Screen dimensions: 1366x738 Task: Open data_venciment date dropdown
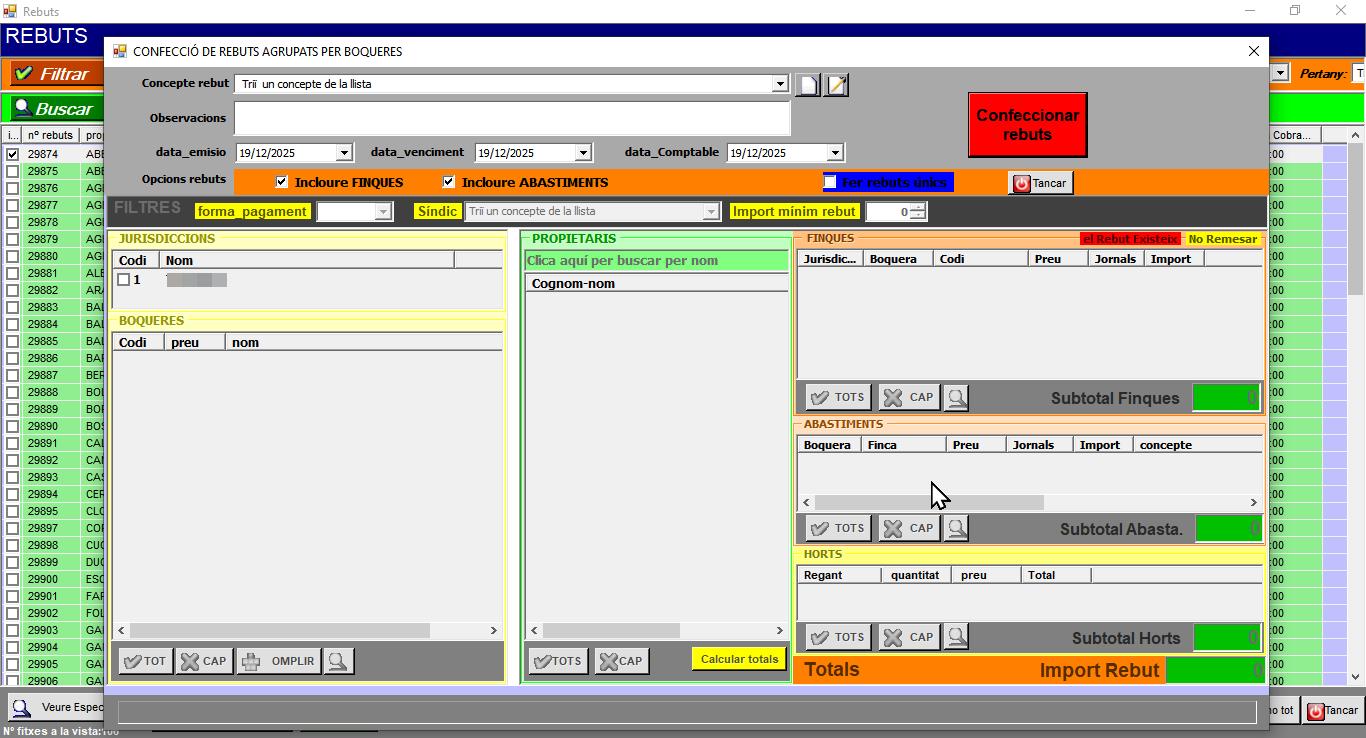click(x=583, y=153)
